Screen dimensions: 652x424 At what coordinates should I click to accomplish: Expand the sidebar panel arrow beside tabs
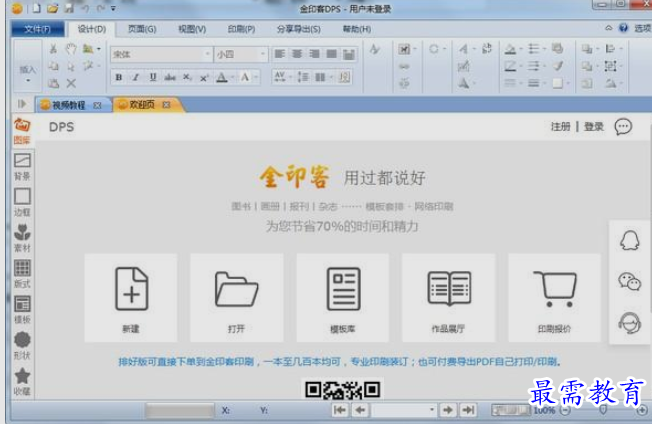pyautogui.click(x=22, y=104)
